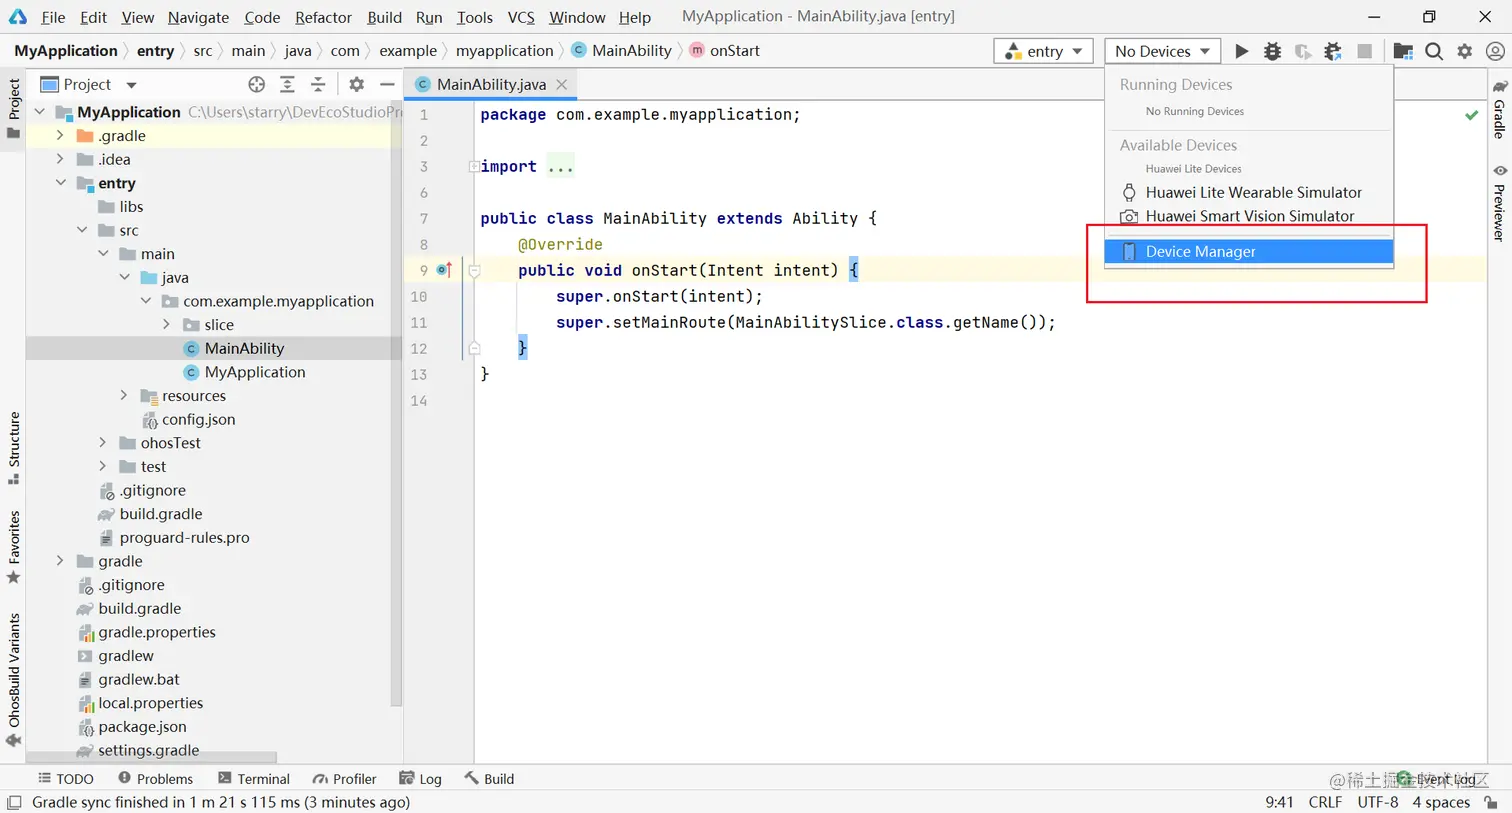The width and height of the screenshot is (1512, 813).
Task: Click the status bar tool window toggle icon
Action: [x=14, y=802]
